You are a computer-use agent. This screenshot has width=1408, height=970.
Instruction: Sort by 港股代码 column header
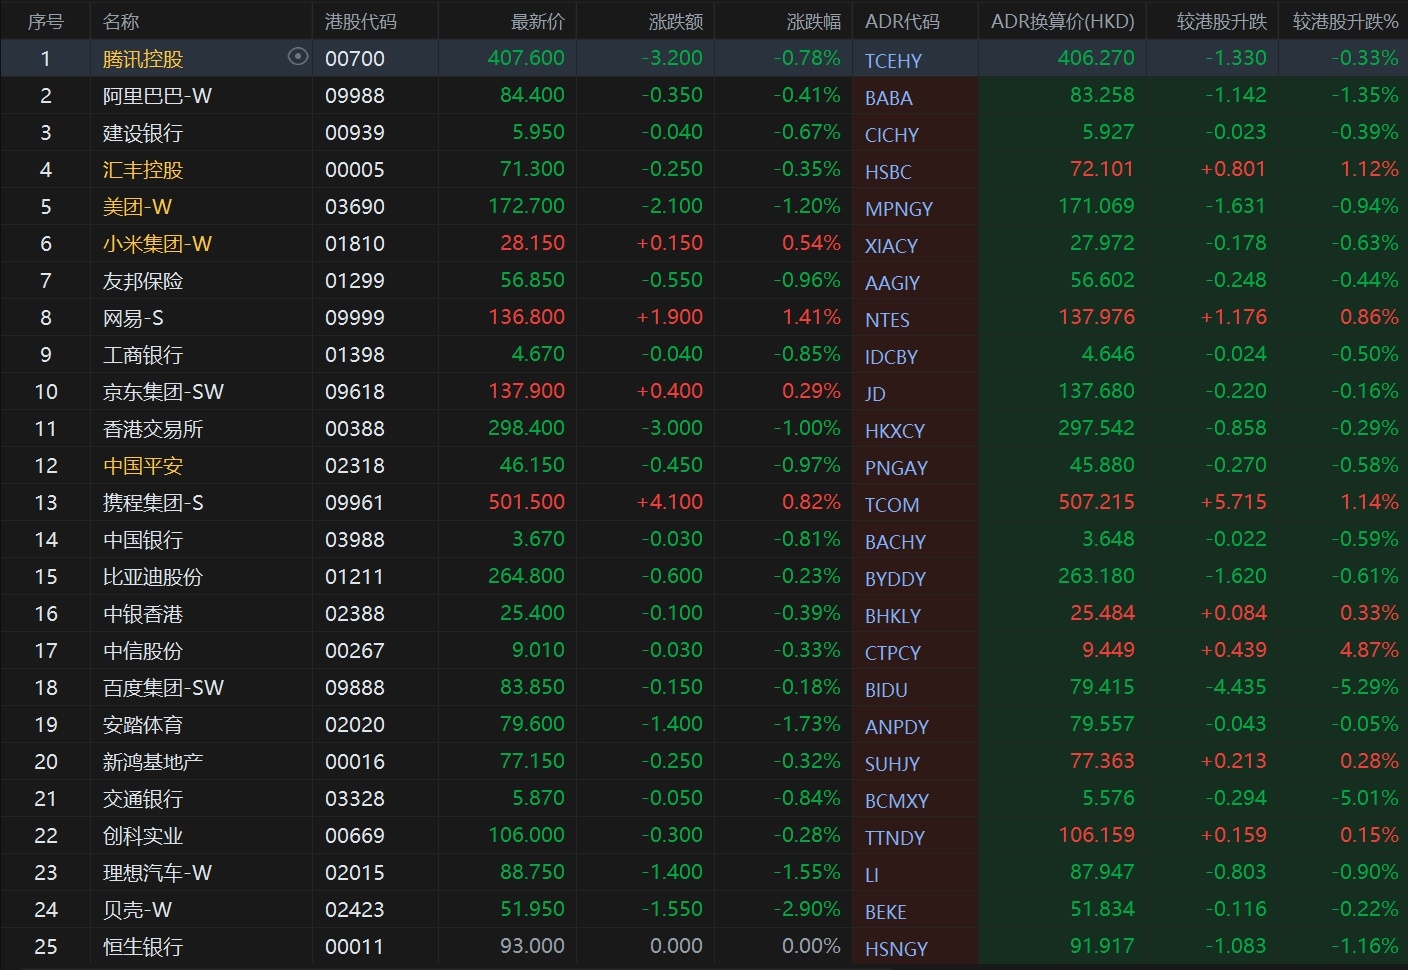360,21
